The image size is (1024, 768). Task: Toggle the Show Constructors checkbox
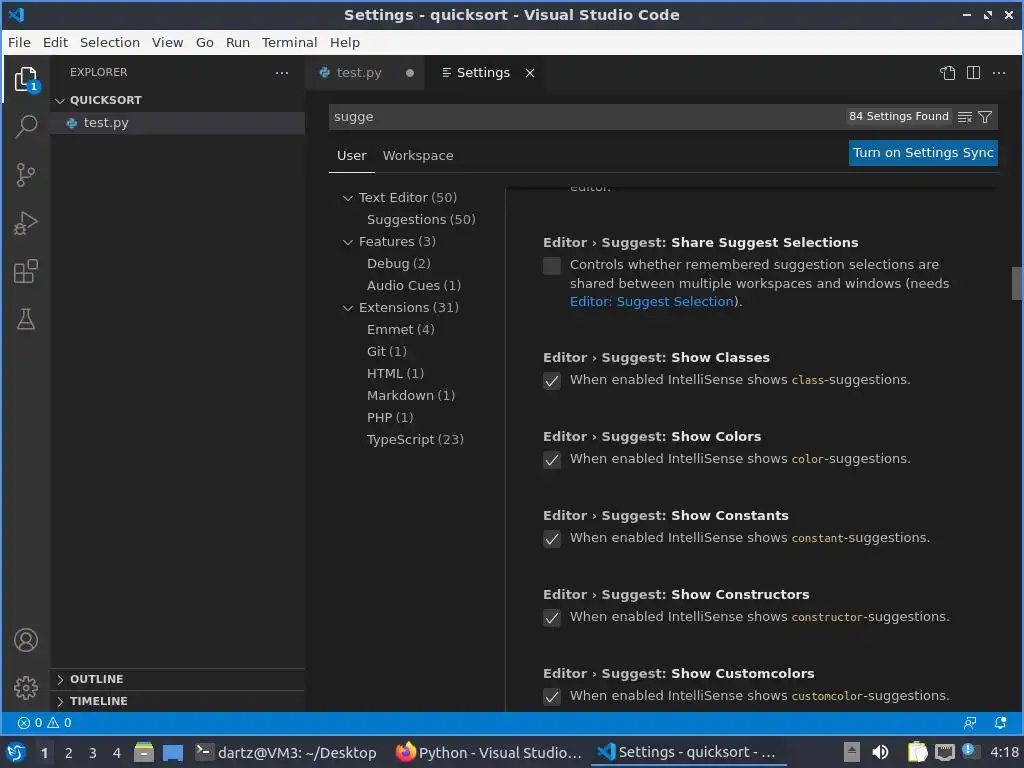[x=552, y=618]
